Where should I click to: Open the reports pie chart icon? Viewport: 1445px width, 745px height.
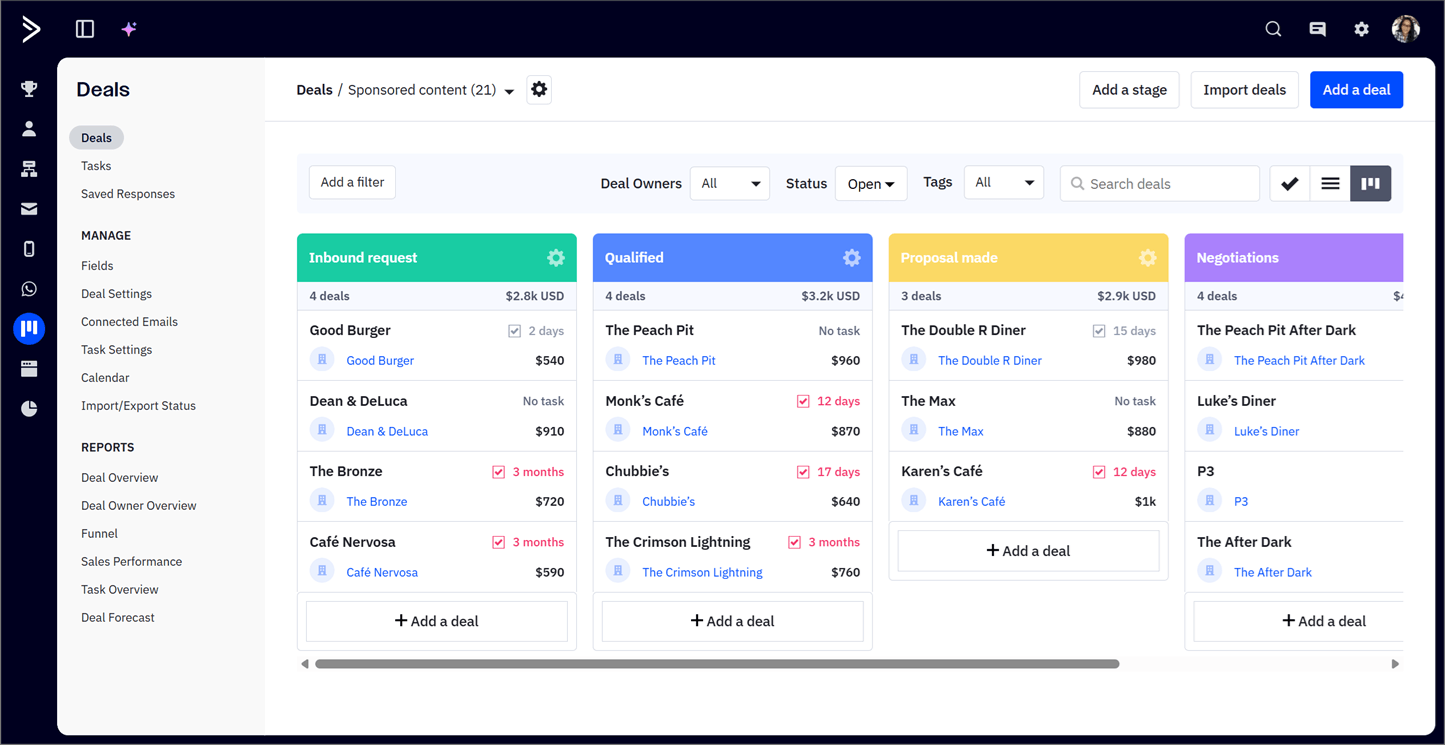(x=29, y=409)
